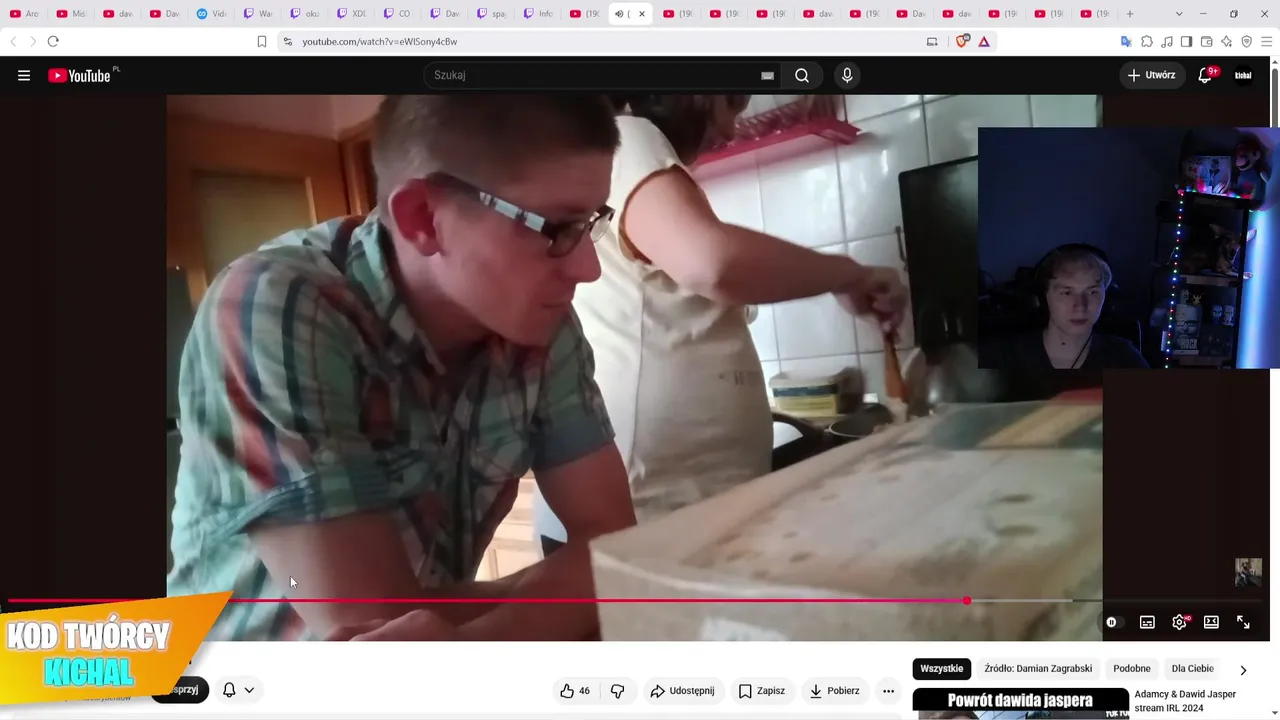Open the translate extension icon
The image size is (1280, 720).
[x=1126, y=41]
